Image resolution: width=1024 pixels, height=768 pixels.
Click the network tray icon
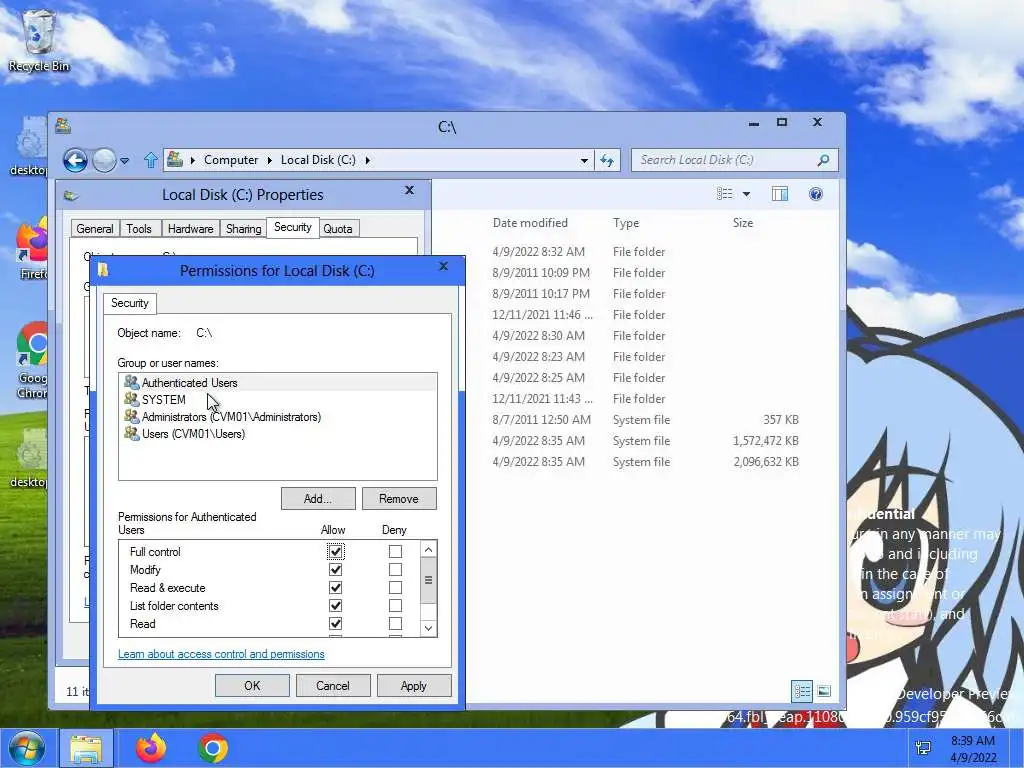coord(923,748)
